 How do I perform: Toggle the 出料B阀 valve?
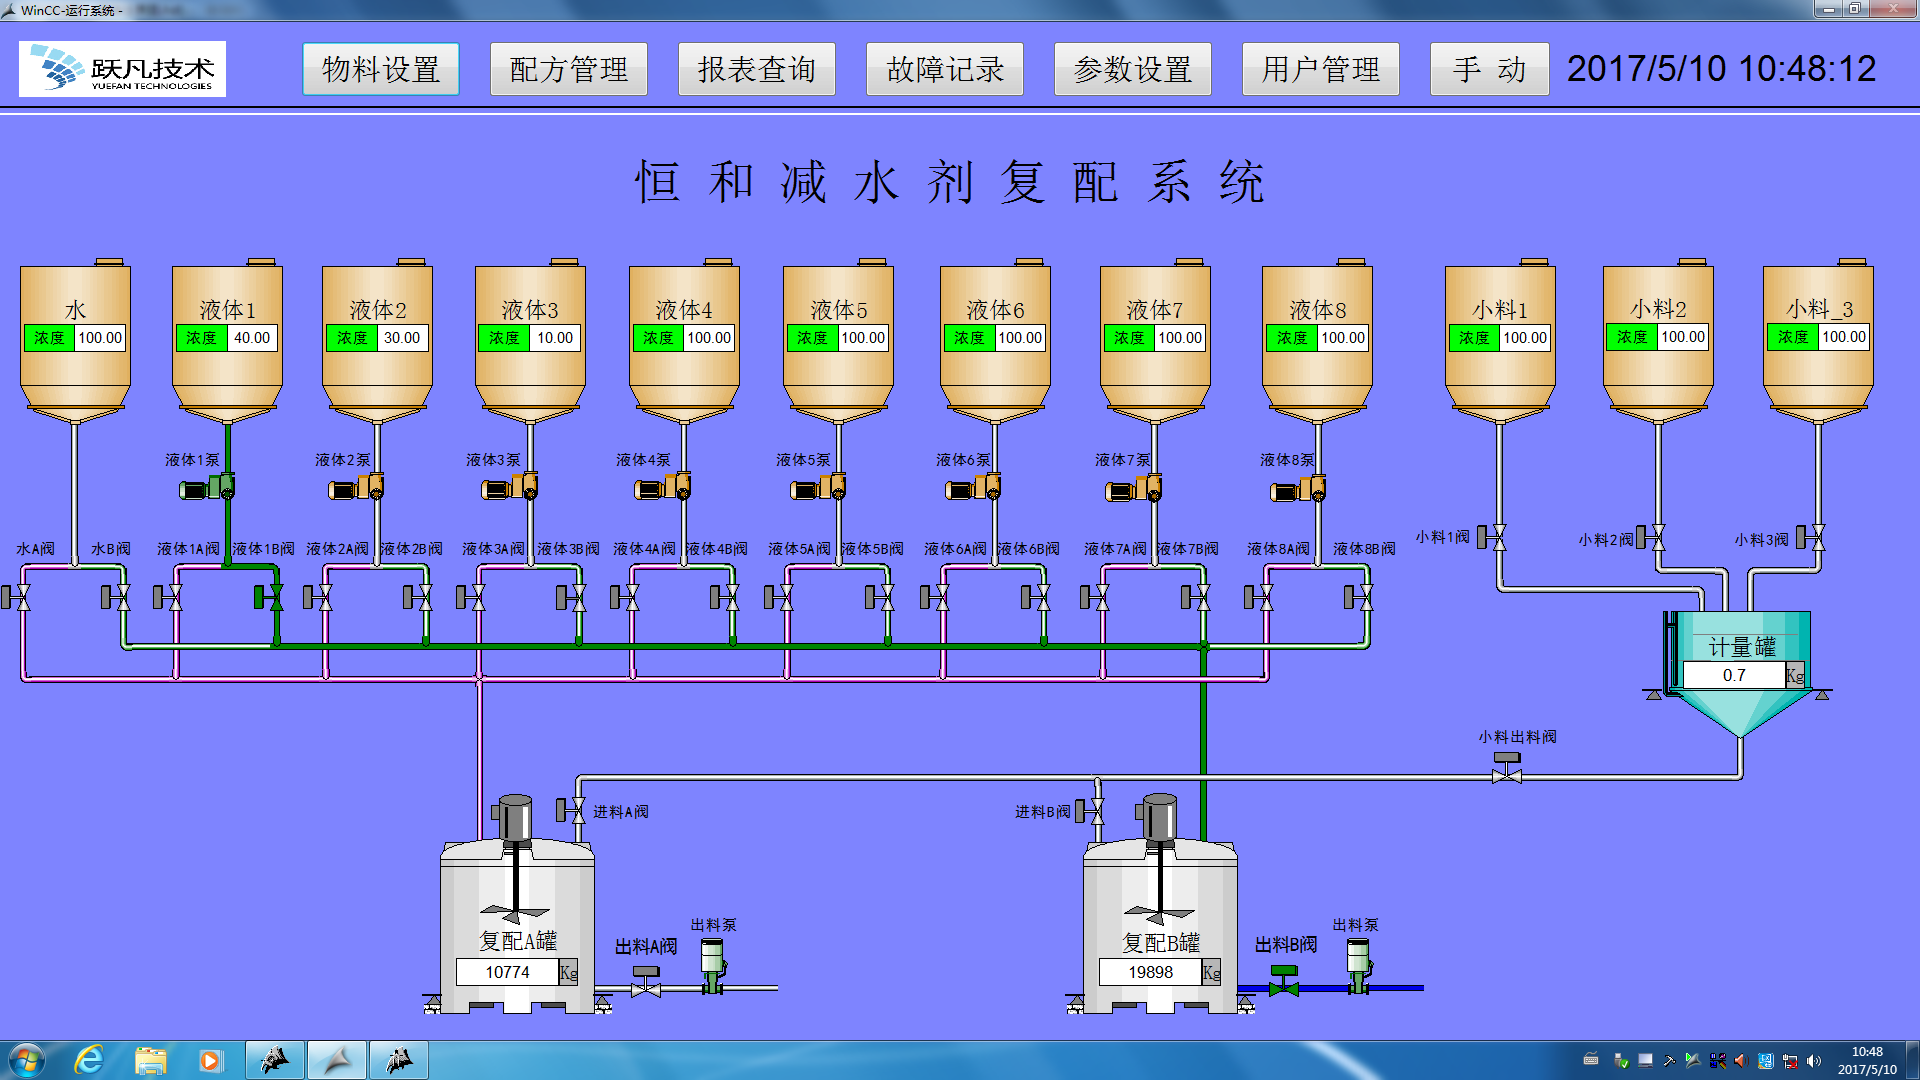coord(1283,982)
